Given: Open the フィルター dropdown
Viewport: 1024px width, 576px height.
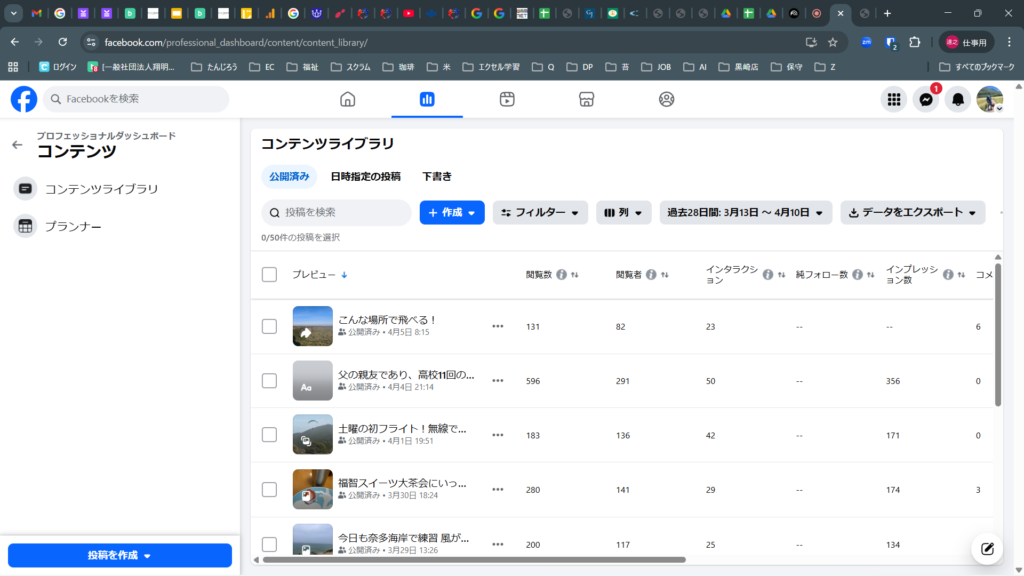Looking at the screenshot, I should click(x=540, y=212).
